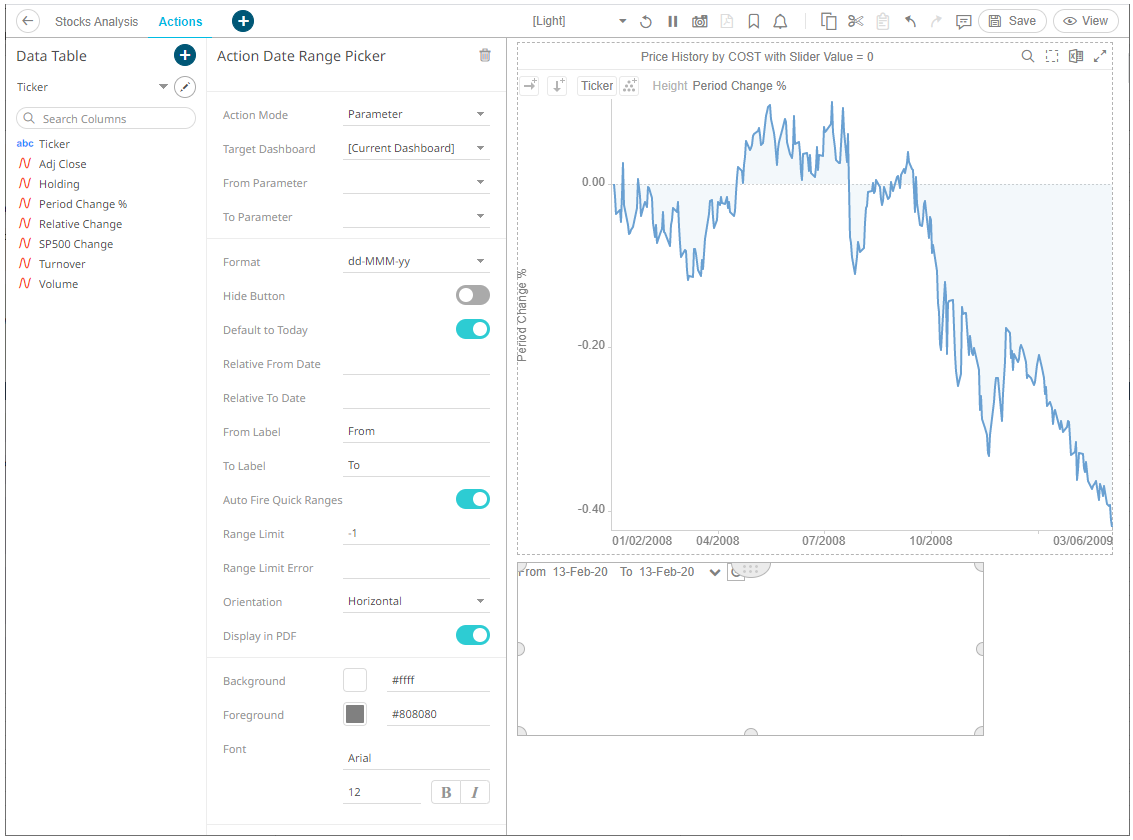The width and height of the screenshot is (1133, 840).
Task: Click the Save button
Action: tap(1012, 21)
